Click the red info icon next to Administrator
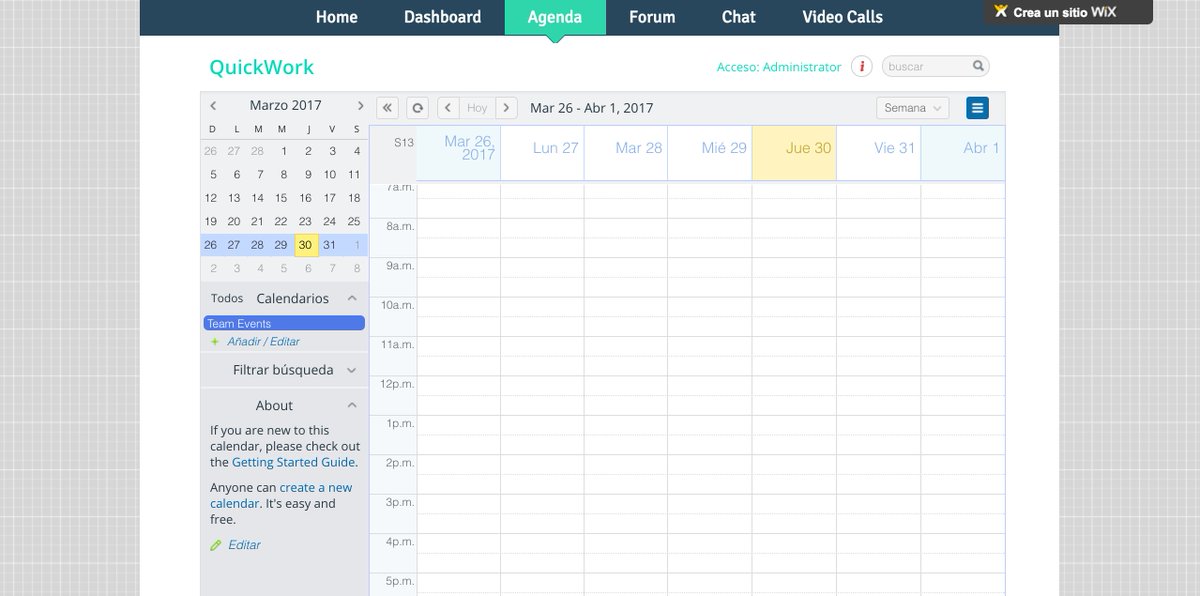This screenshot has height=596, width=1200. [860, 67]
